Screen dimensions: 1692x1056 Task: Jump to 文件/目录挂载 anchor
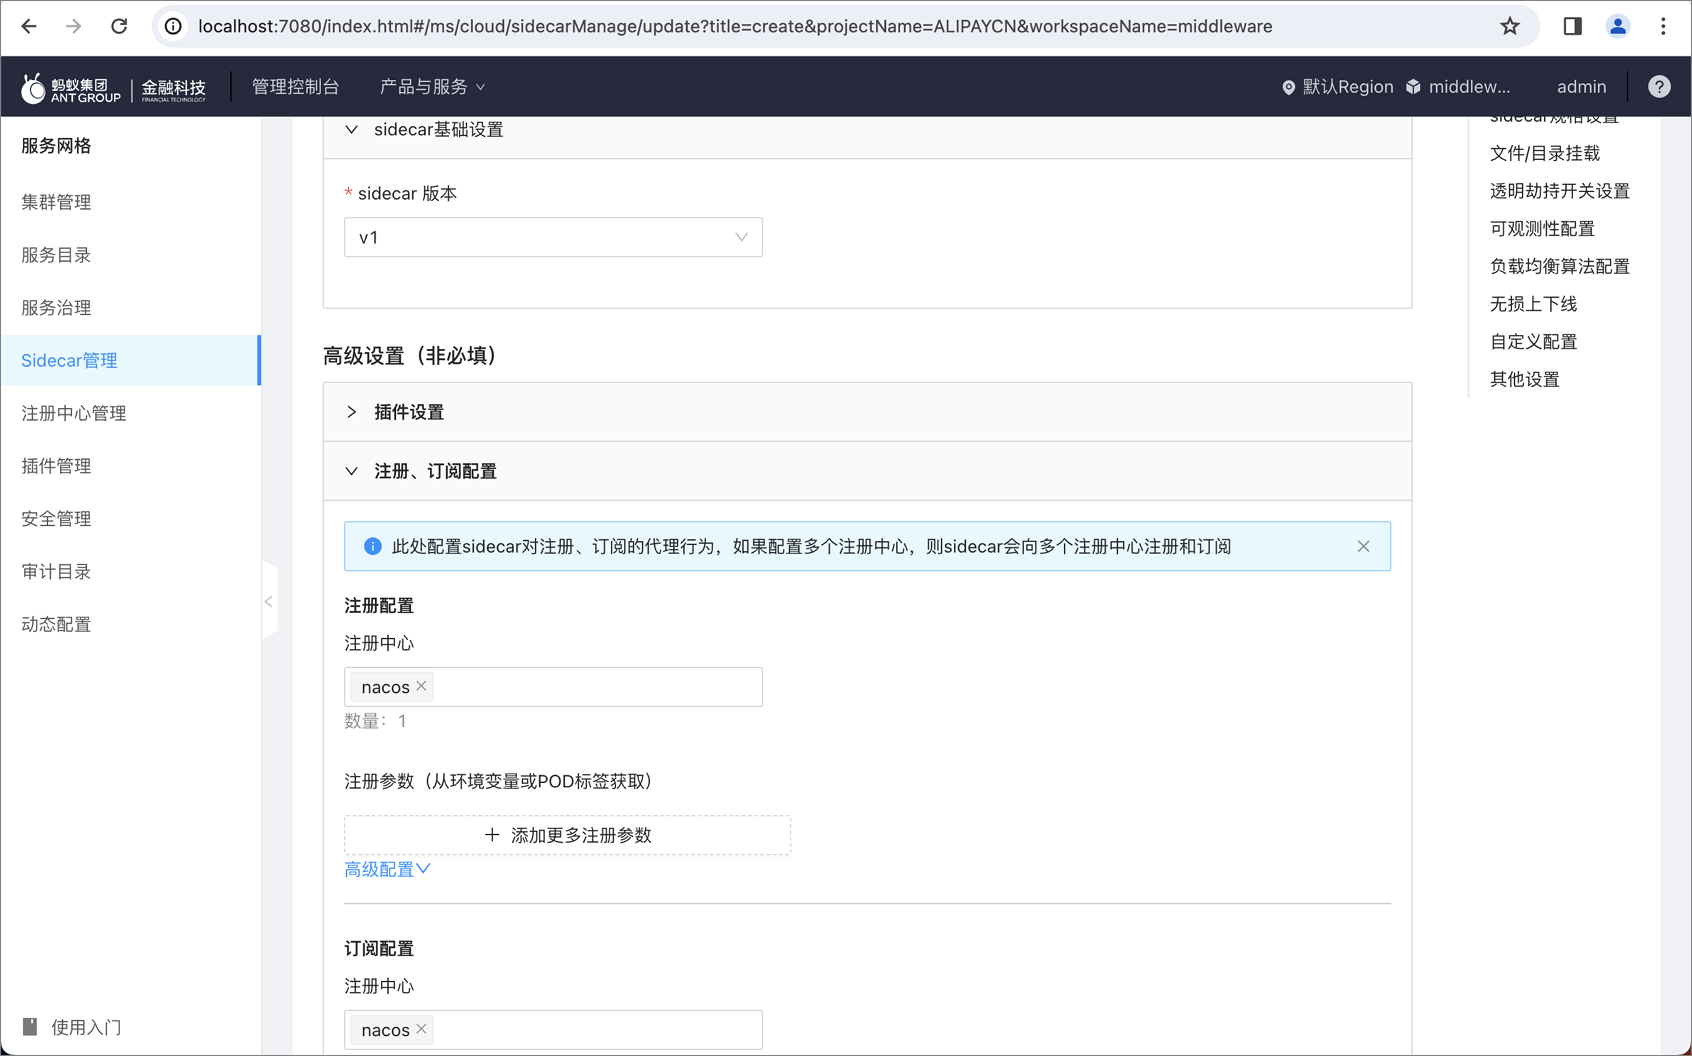point(1544,153)
